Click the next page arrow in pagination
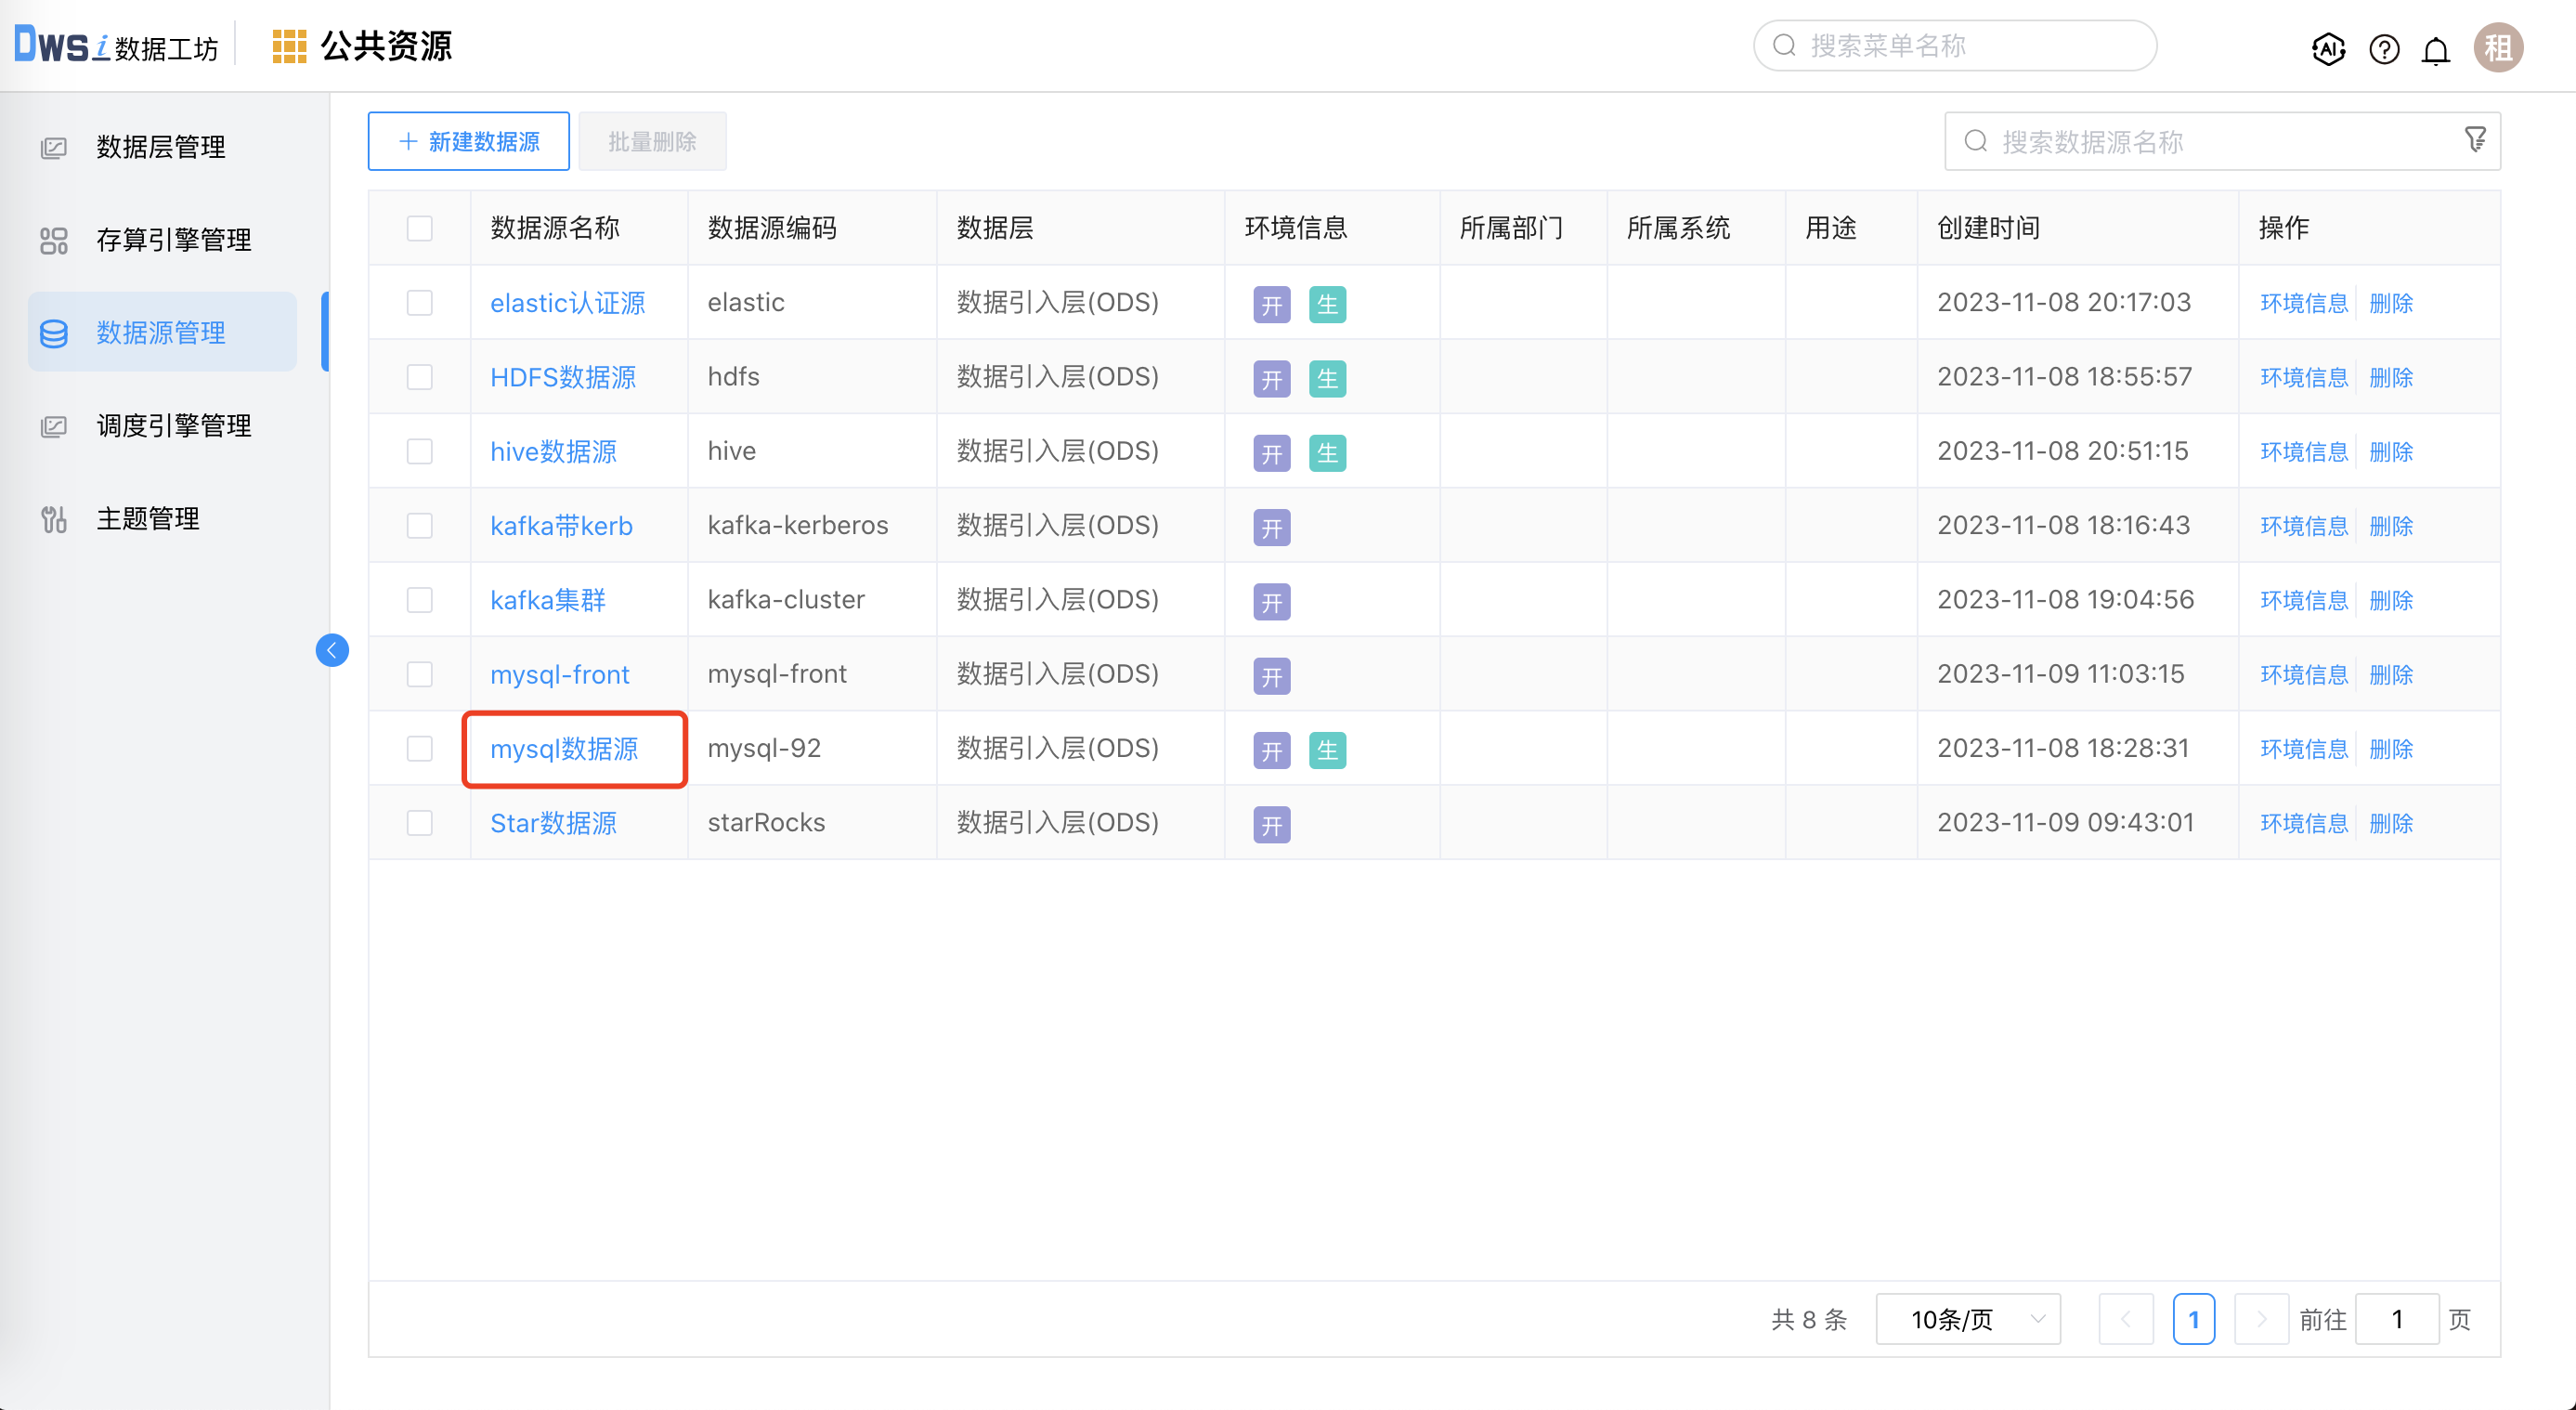Screen dimensions: 2576x1410 tap(2262, 1319)
